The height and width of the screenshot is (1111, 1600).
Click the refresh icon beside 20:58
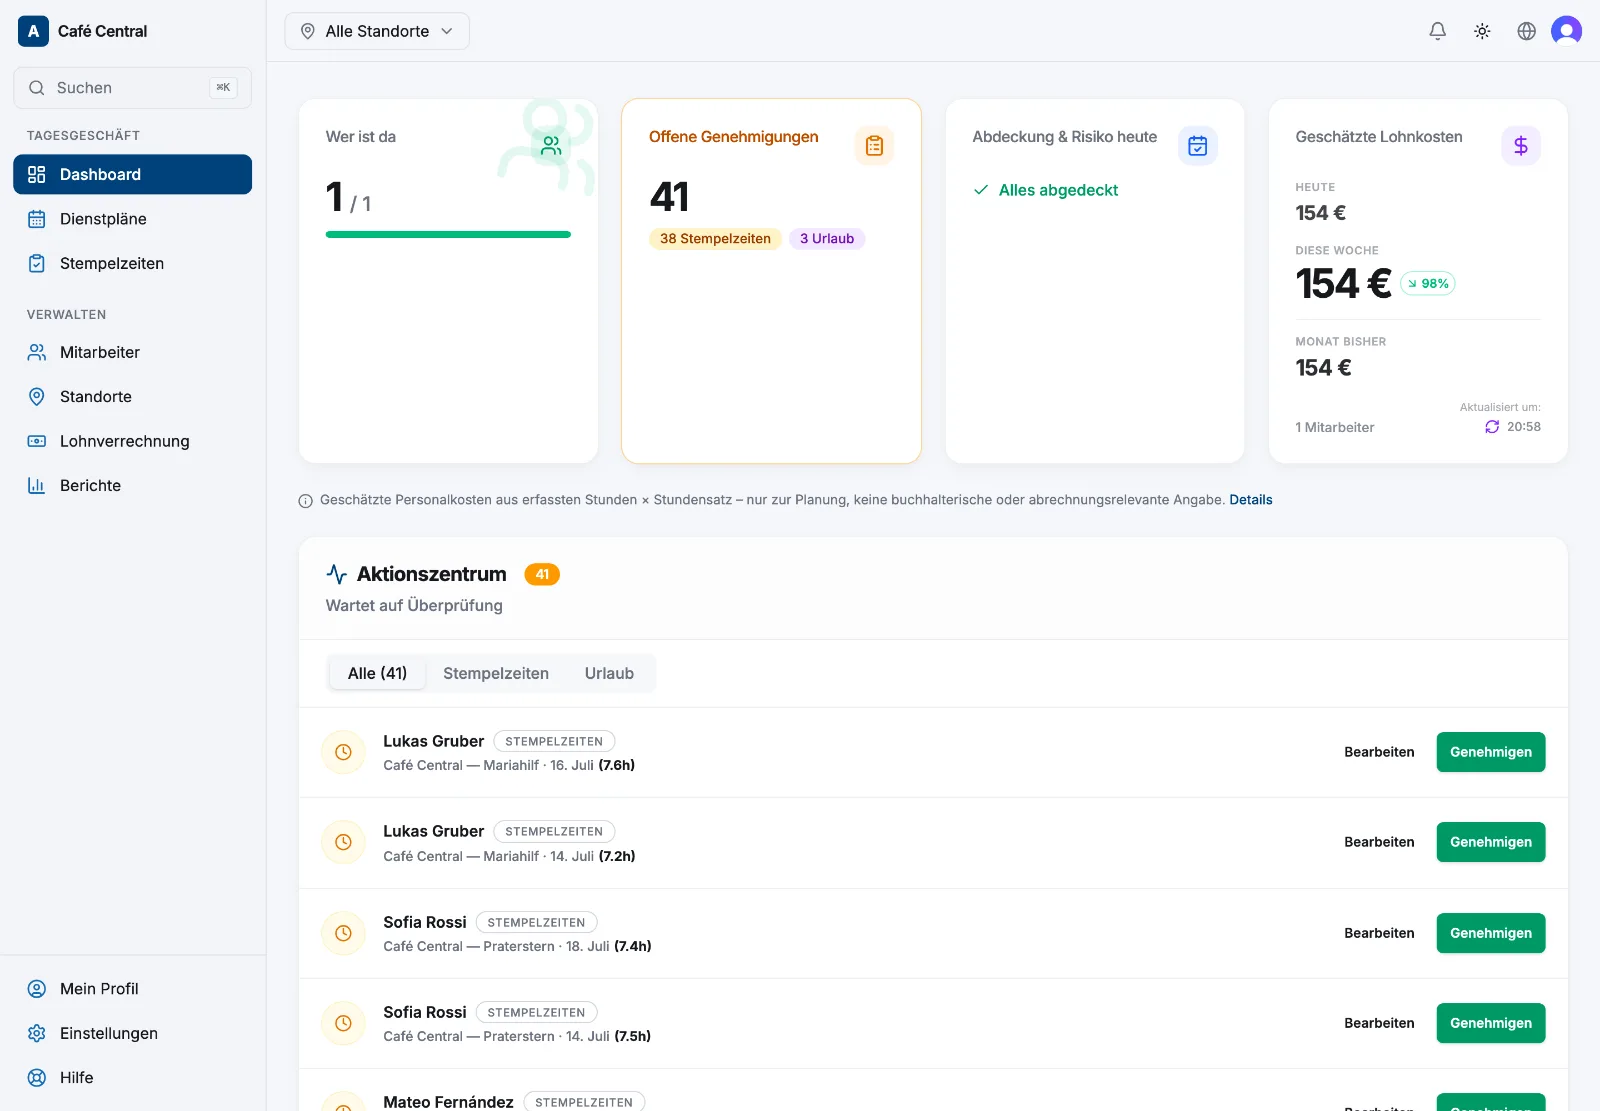pyautogui.click(x=1492, y=427)
